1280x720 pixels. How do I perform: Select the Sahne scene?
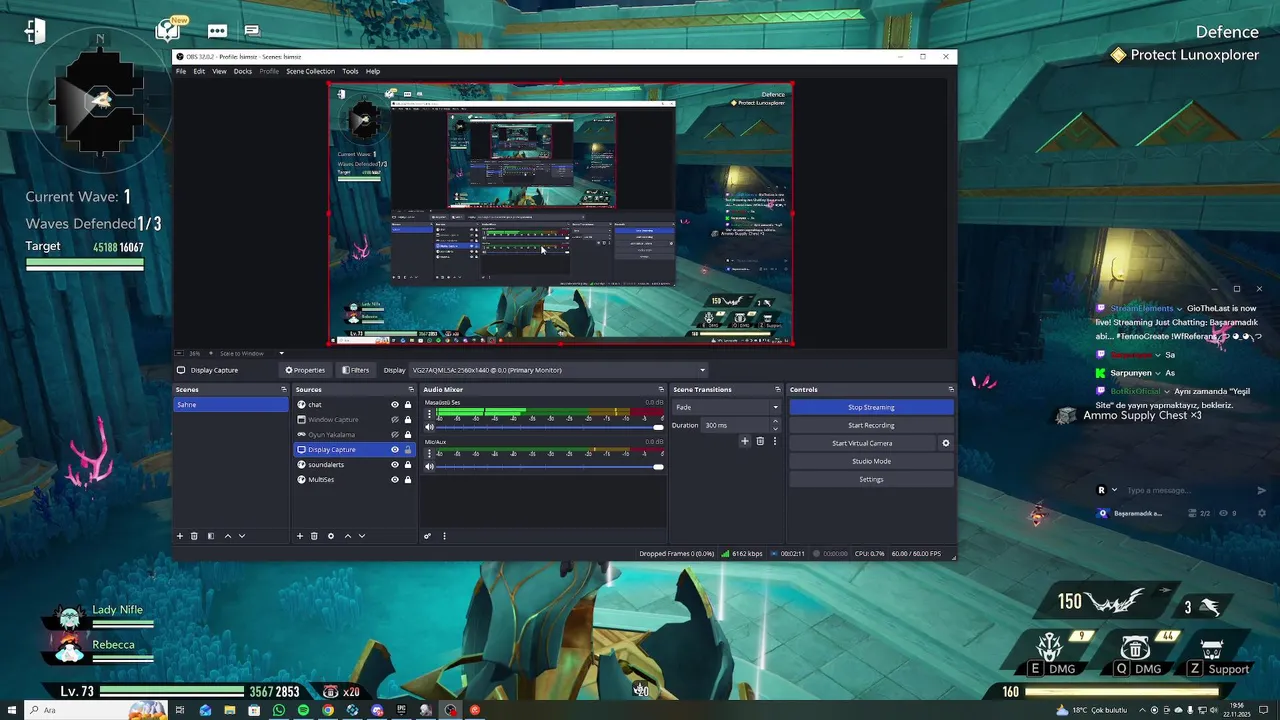(231, 405)
